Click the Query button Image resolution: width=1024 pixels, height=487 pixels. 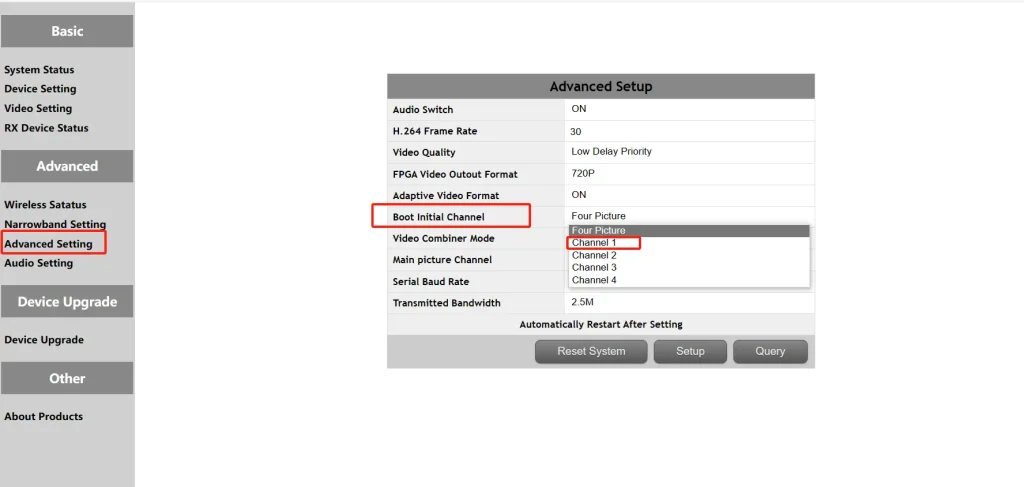(770, 351)
